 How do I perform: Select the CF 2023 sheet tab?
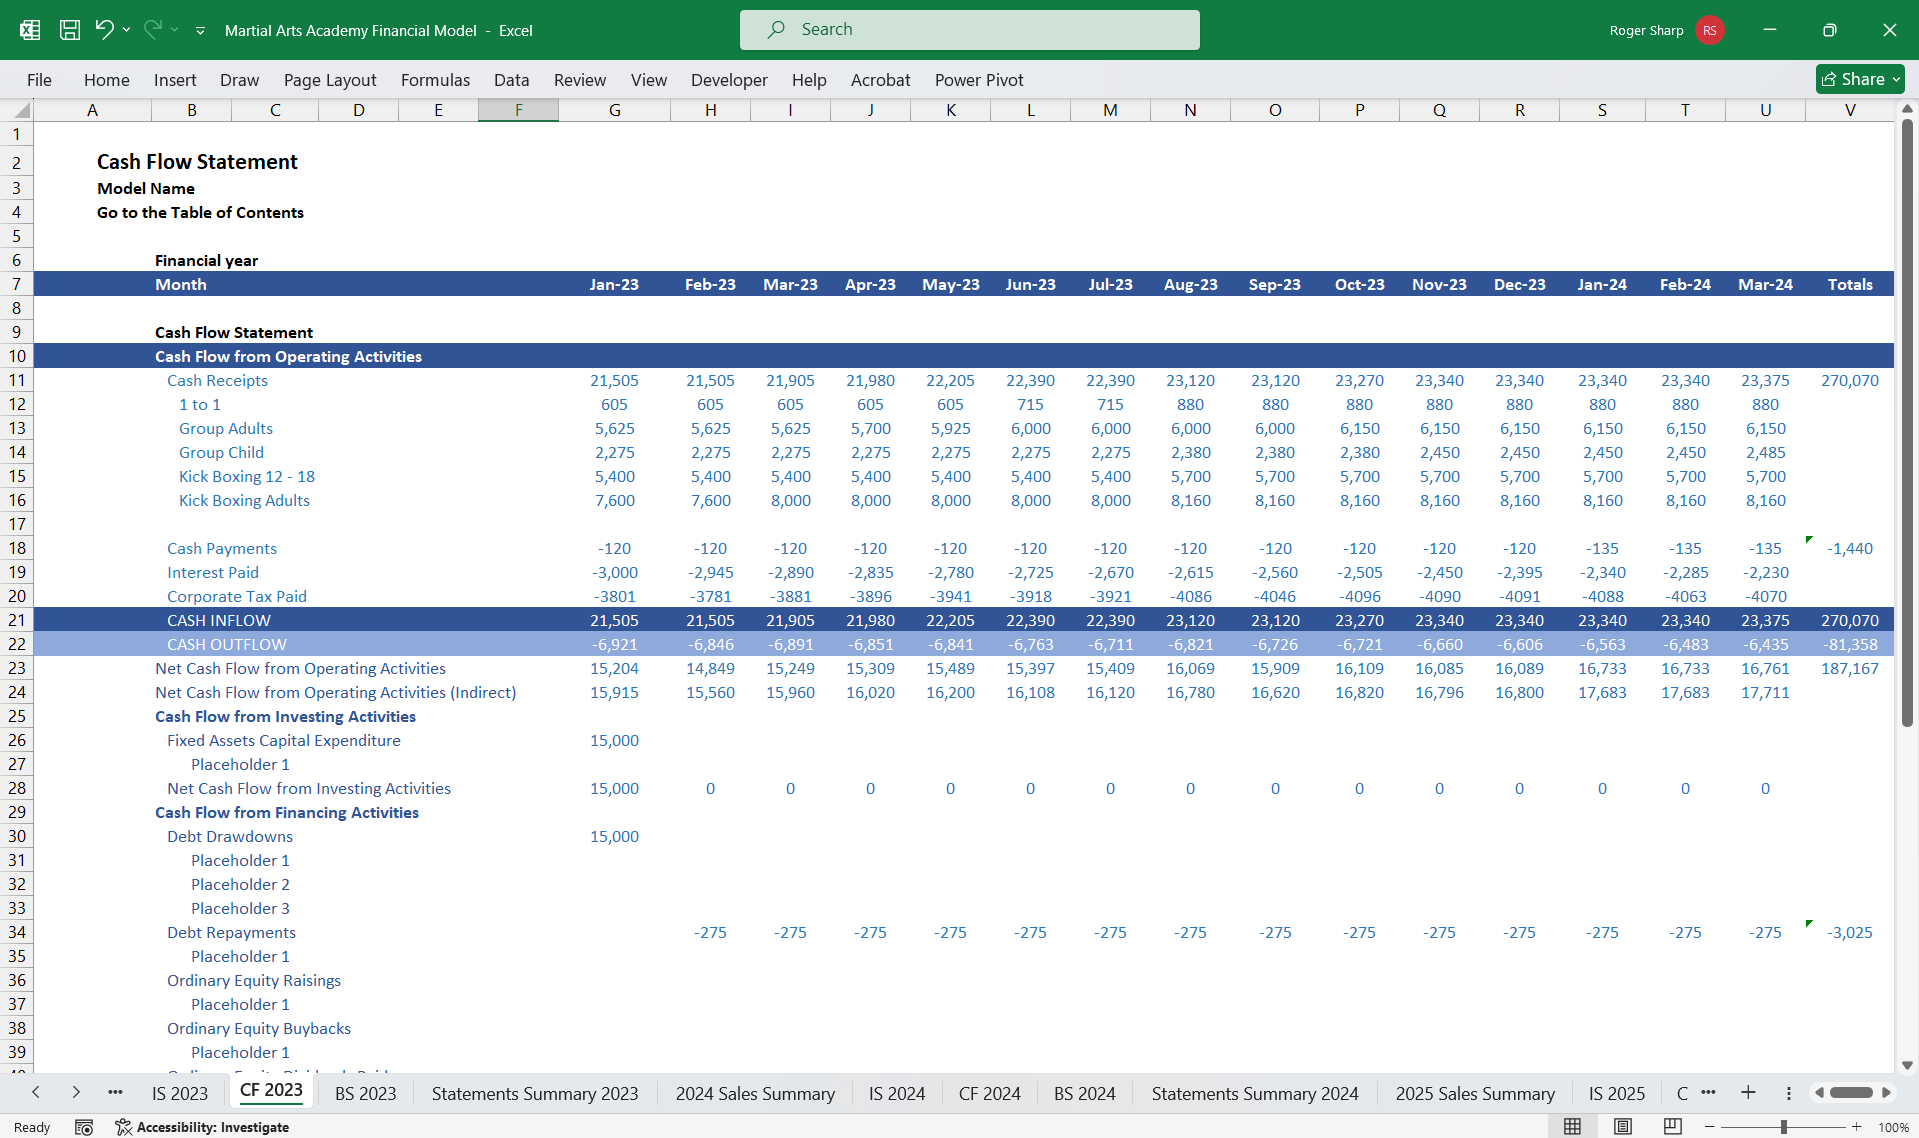click(x=271, y=1091)
